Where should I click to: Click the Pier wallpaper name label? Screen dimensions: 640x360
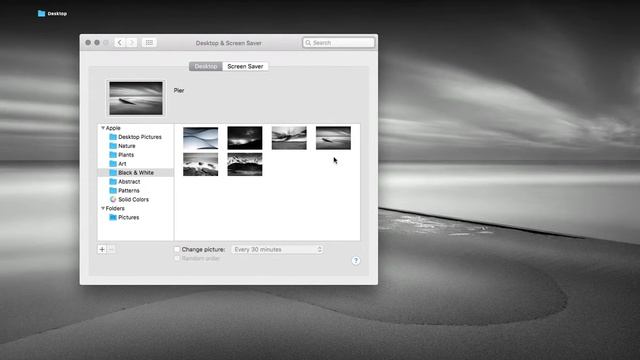point(179,91)
